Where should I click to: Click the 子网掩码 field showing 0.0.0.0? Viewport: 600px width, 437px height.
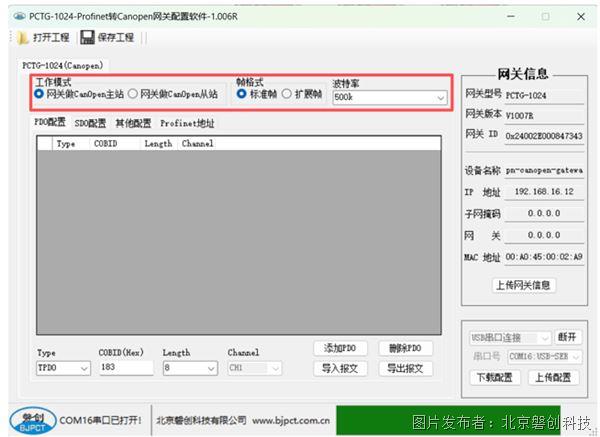tap(544, 214)
